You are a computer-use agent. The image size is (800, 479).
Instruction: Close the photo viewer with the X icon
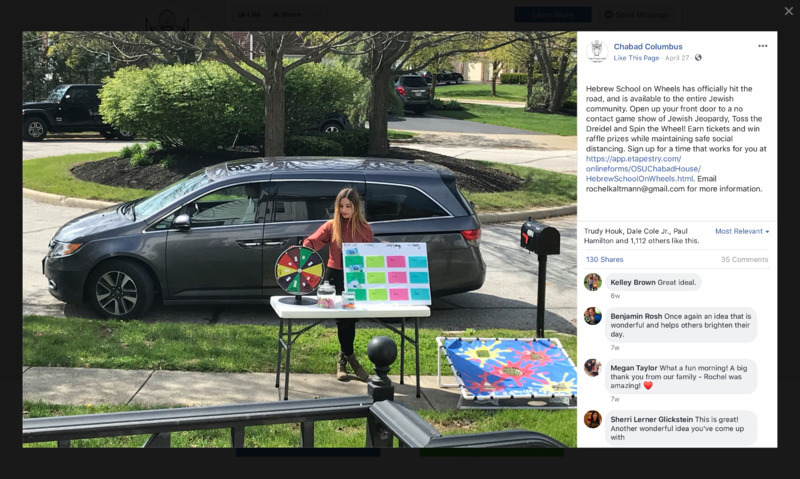point(788,11)
